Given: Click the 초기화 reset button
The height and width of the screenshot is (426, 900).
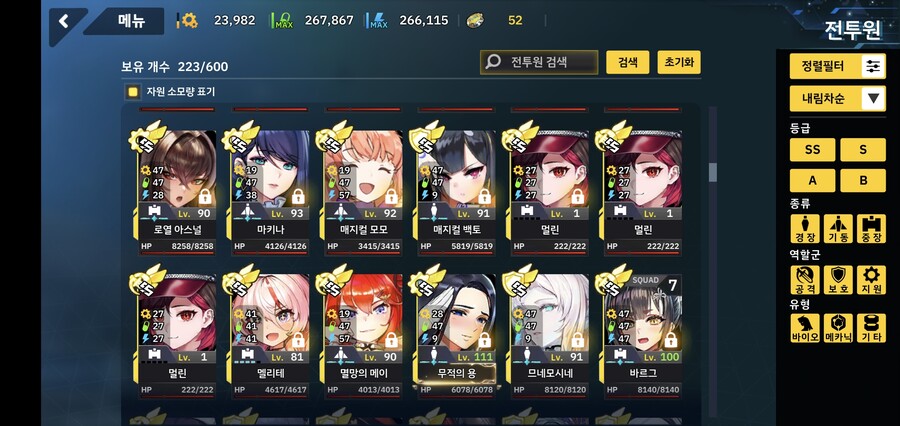Looking at the screenshot, I should 678,62.
